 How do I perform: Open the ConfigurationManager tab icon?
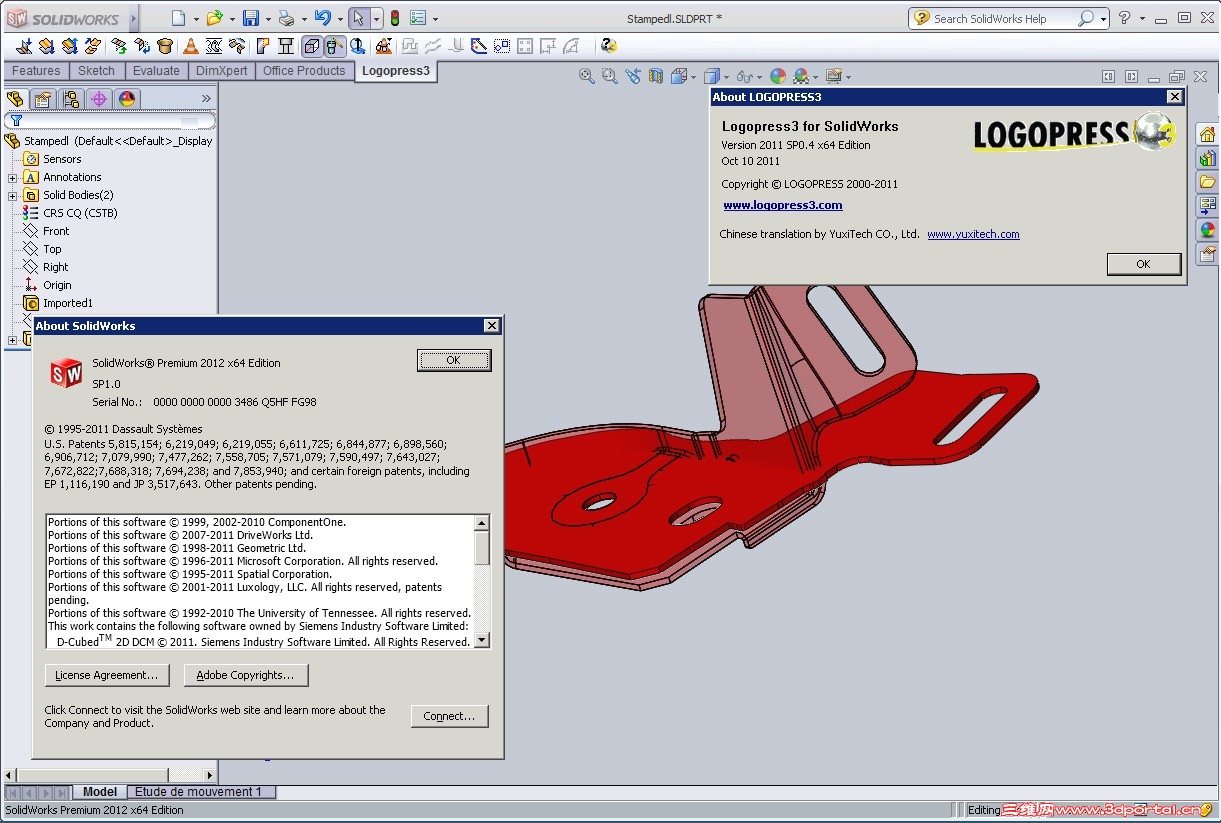pyautogui.click(x=70, y=98)
